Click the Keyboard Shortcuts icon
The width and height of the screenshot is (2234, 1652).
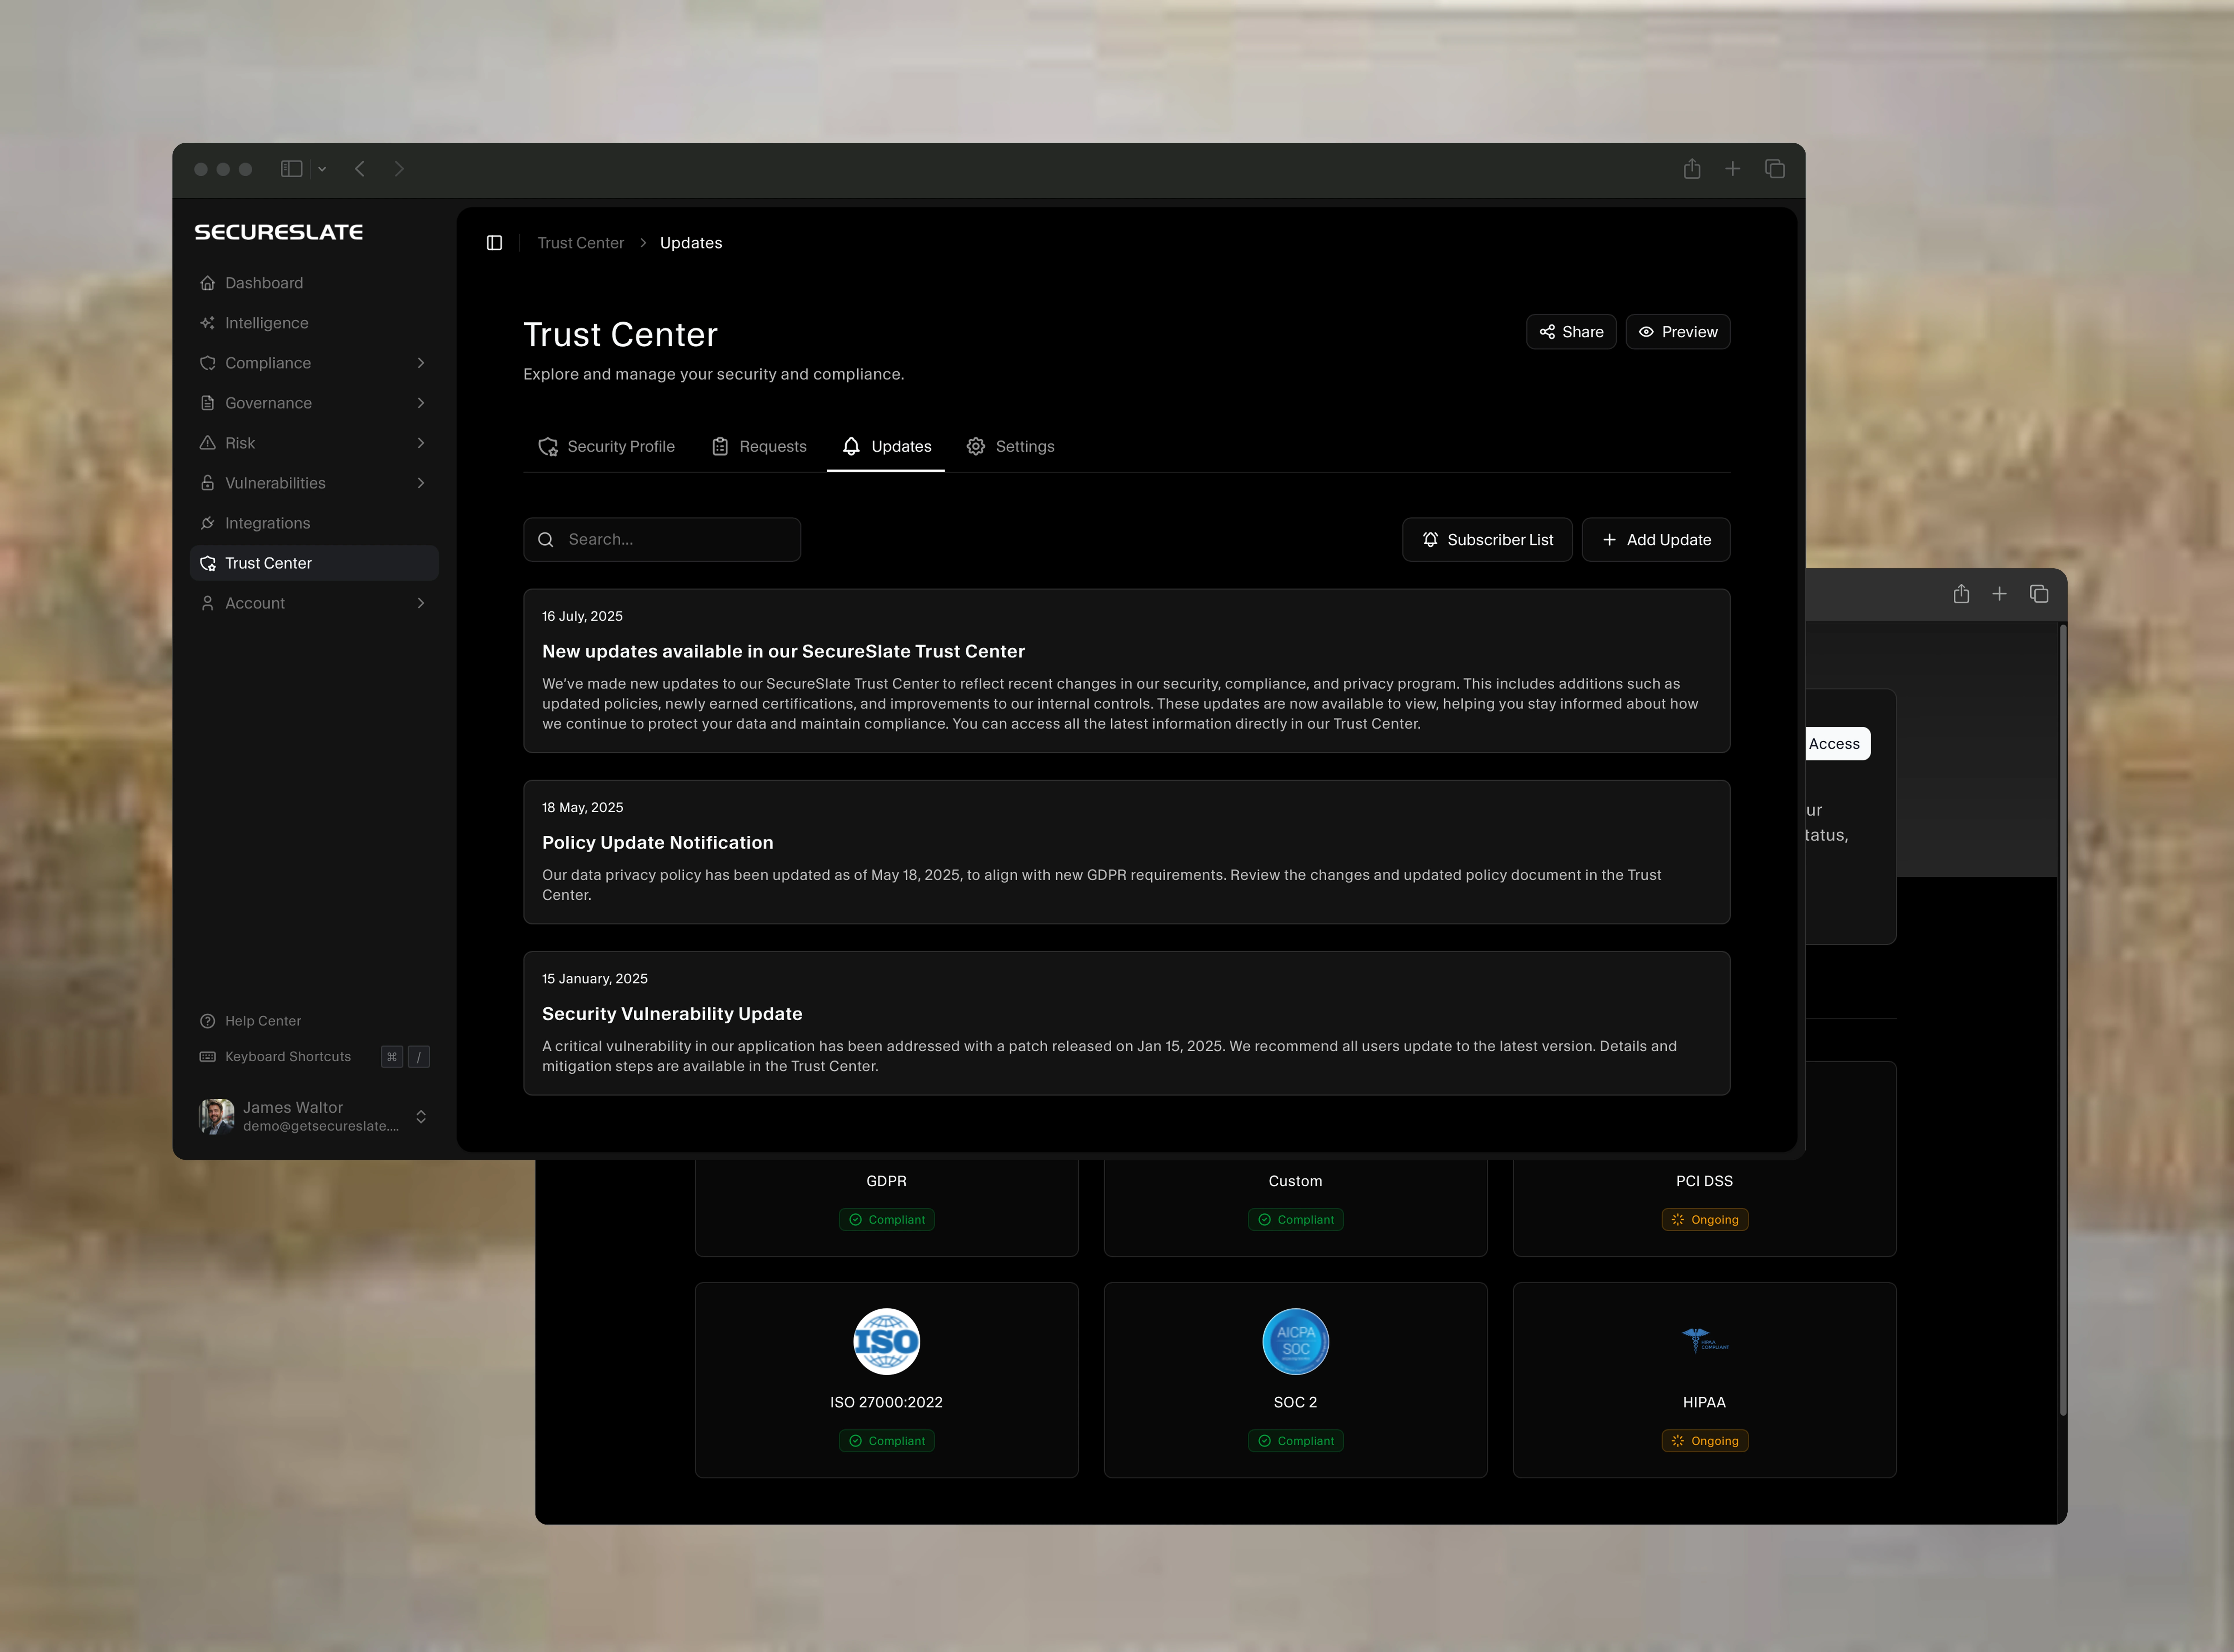coord(208,1057)
